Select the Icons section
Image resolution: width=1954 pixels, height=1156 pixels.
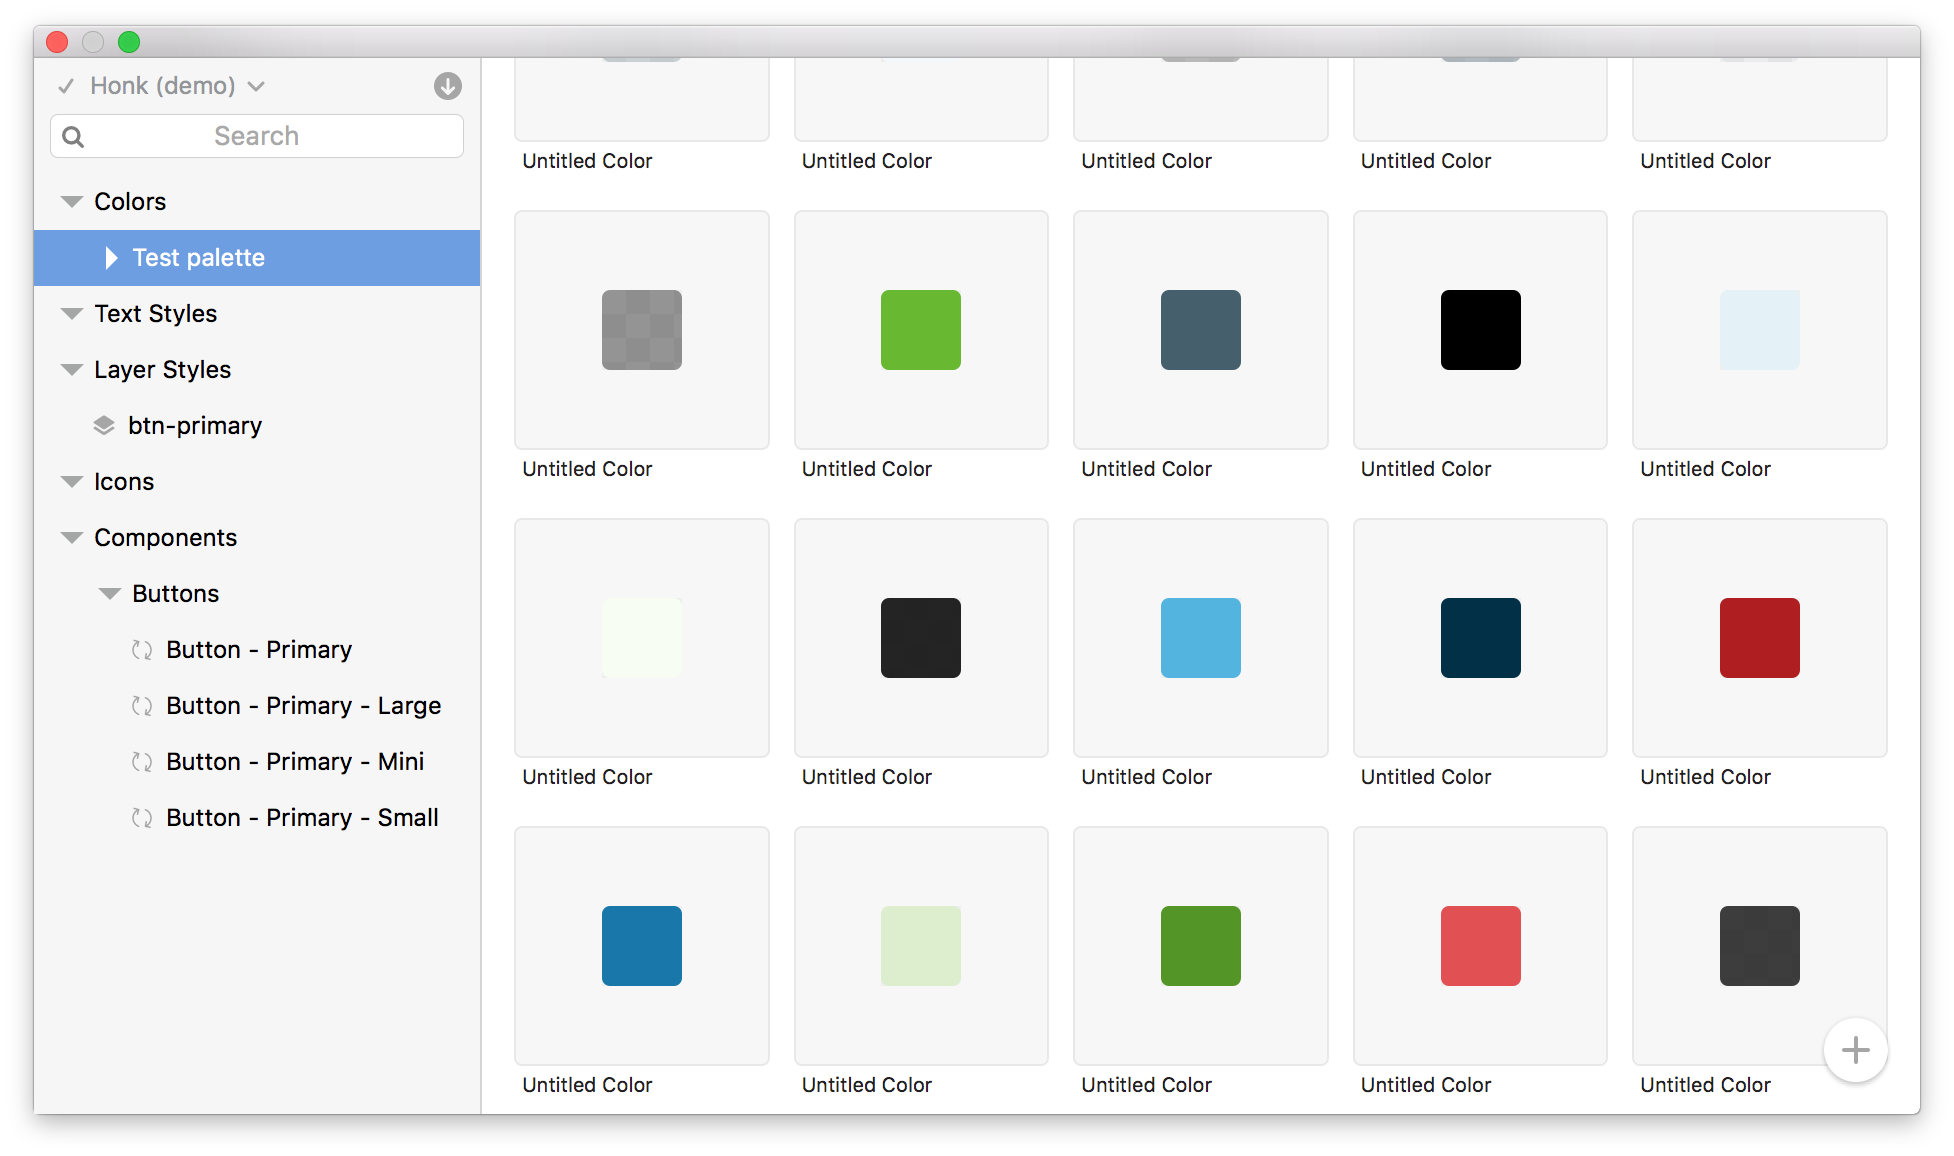(x=124, y=482)
